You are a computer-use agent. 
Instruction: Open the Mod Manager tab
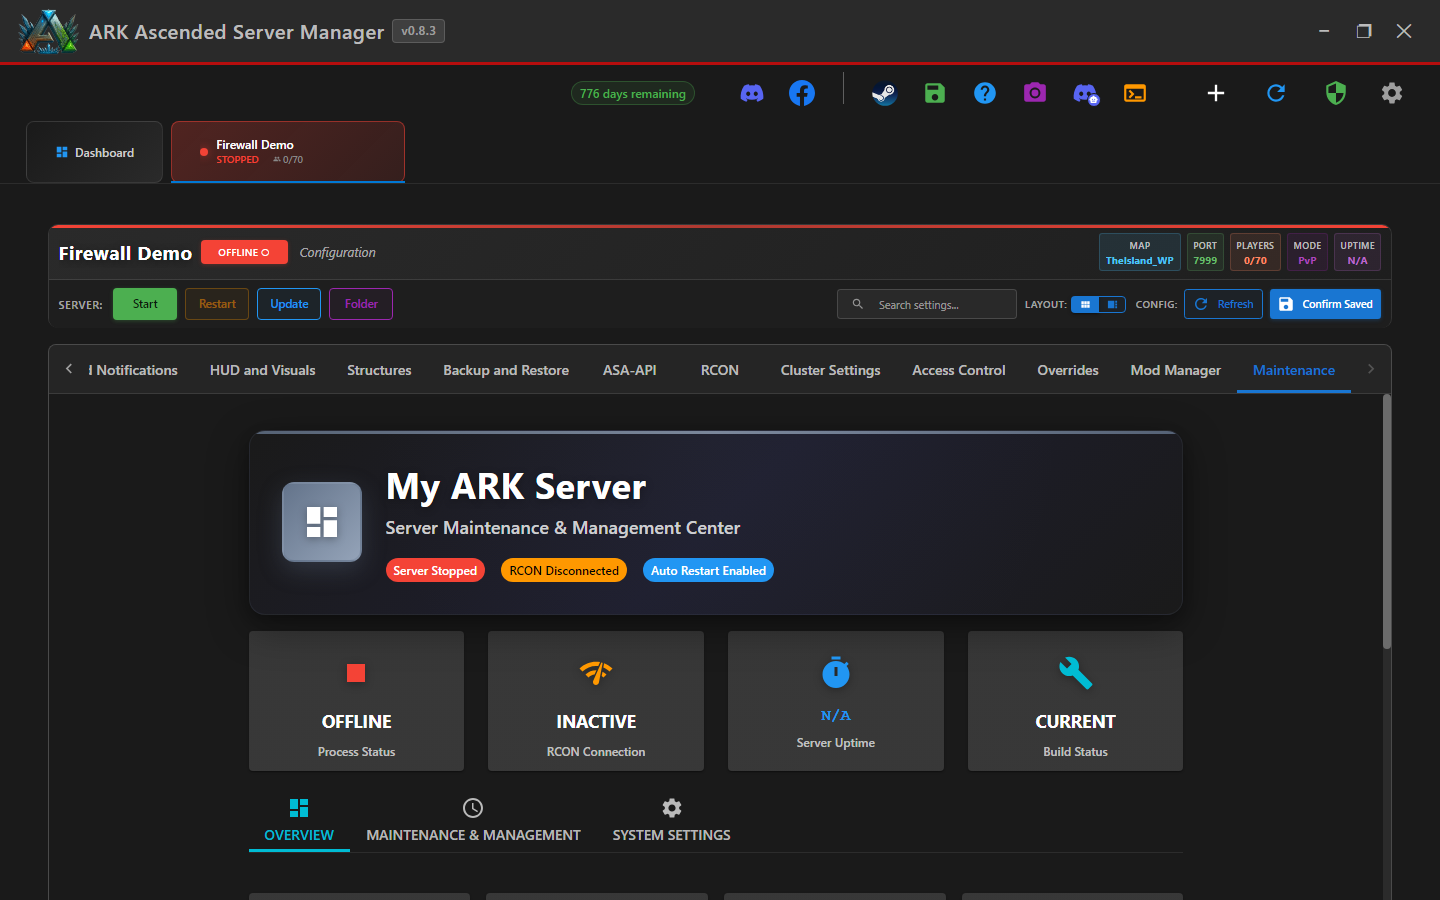[x=1176, y=370]
